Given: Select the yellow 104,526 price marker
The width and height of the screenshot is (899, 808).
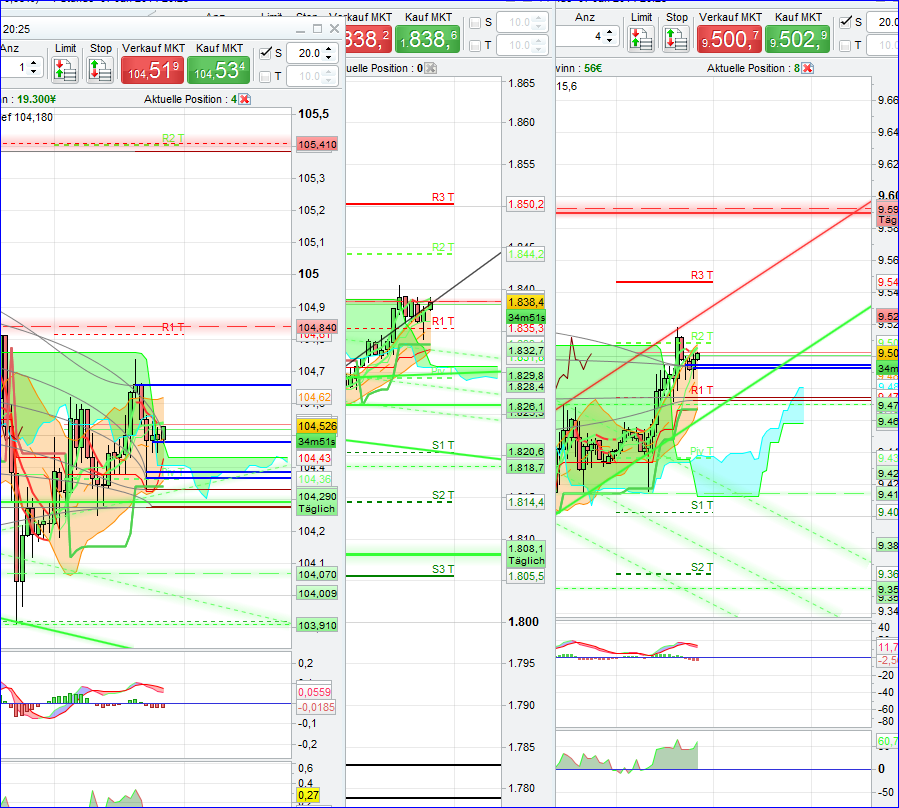Looking at the screenshot, I should tap(317, 426).
